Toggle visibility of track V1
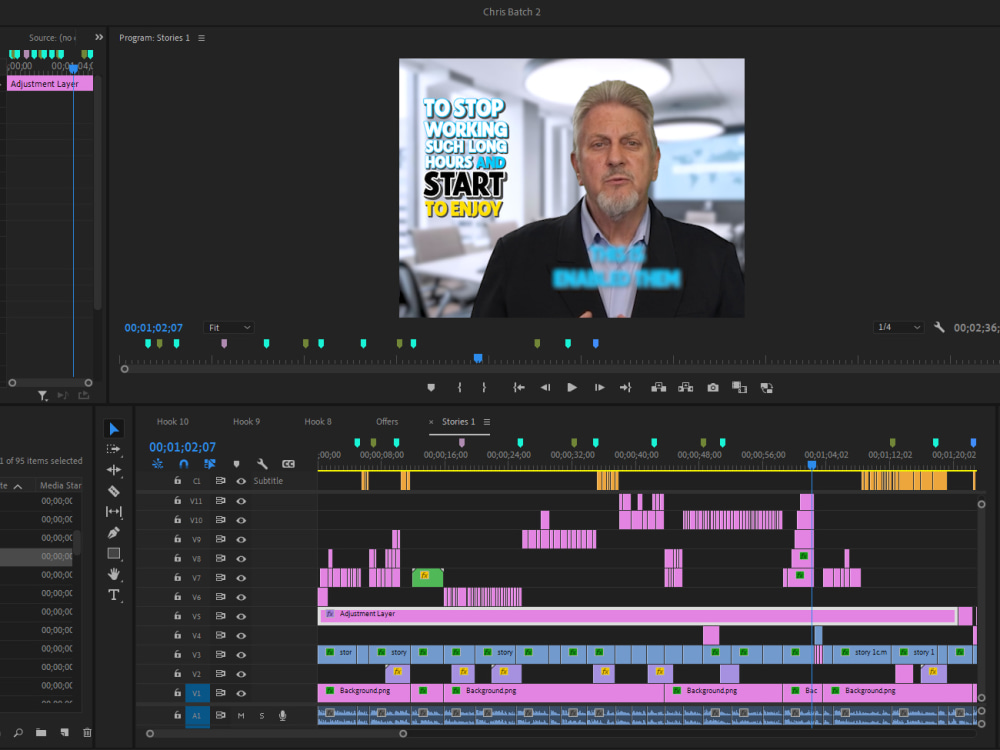Image resolution: width=1000 pixels, height=750 pixels. 241,693
